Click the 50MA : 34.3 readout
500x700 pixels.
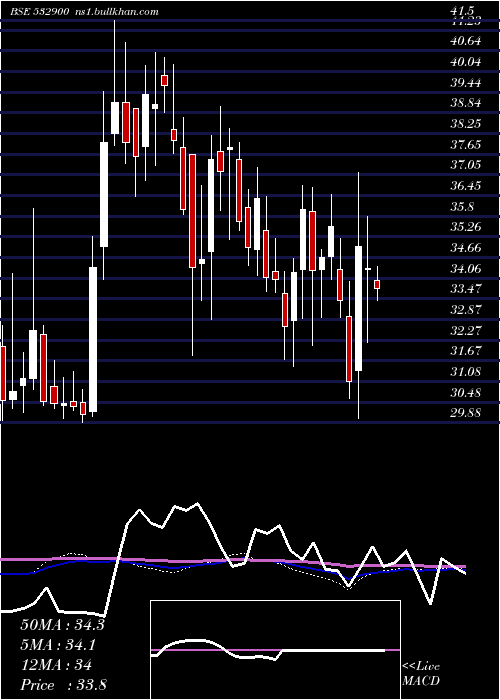click(62, 624)
